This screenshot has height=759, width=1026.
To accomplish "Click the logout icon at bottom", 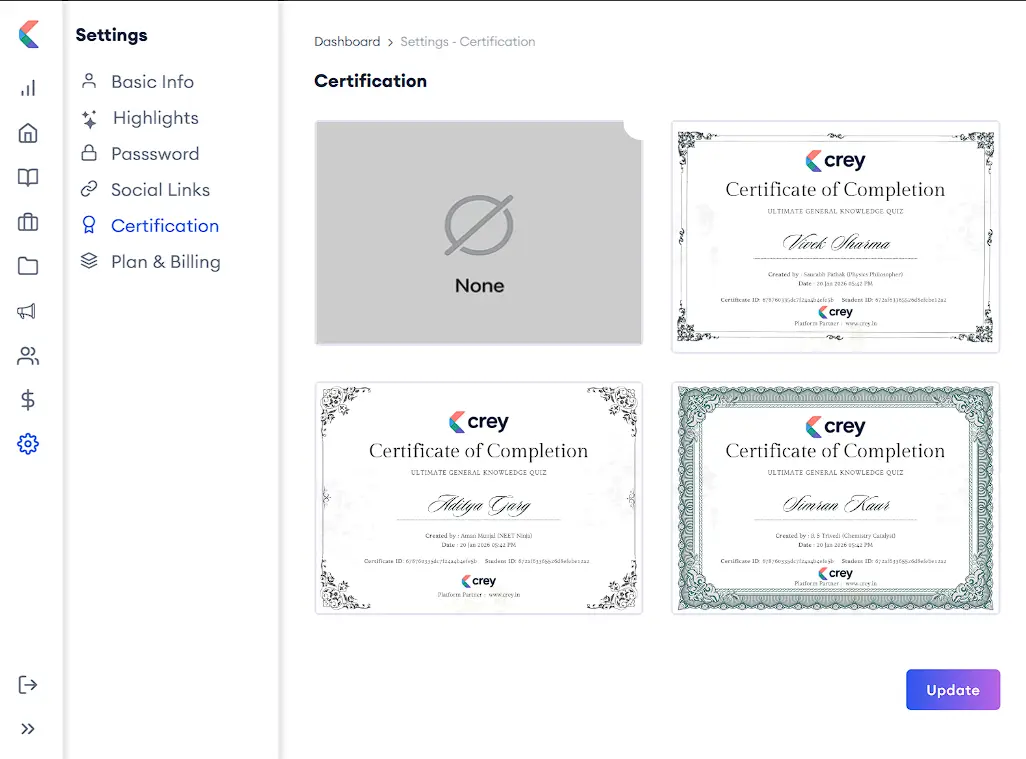I will click(x=28, y=685).
